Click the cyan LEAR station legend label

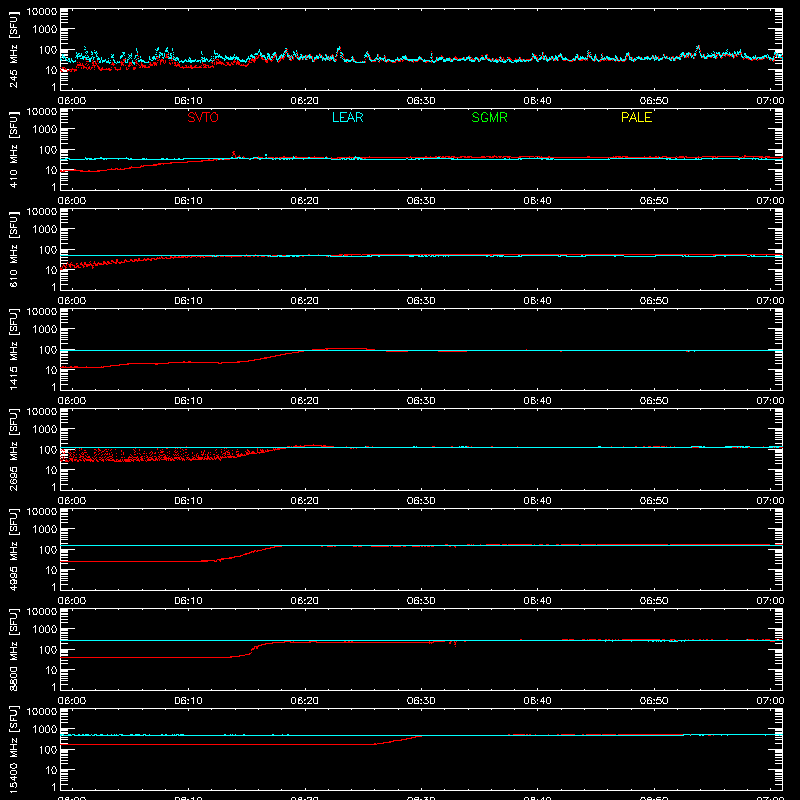(x=347, y=117)
